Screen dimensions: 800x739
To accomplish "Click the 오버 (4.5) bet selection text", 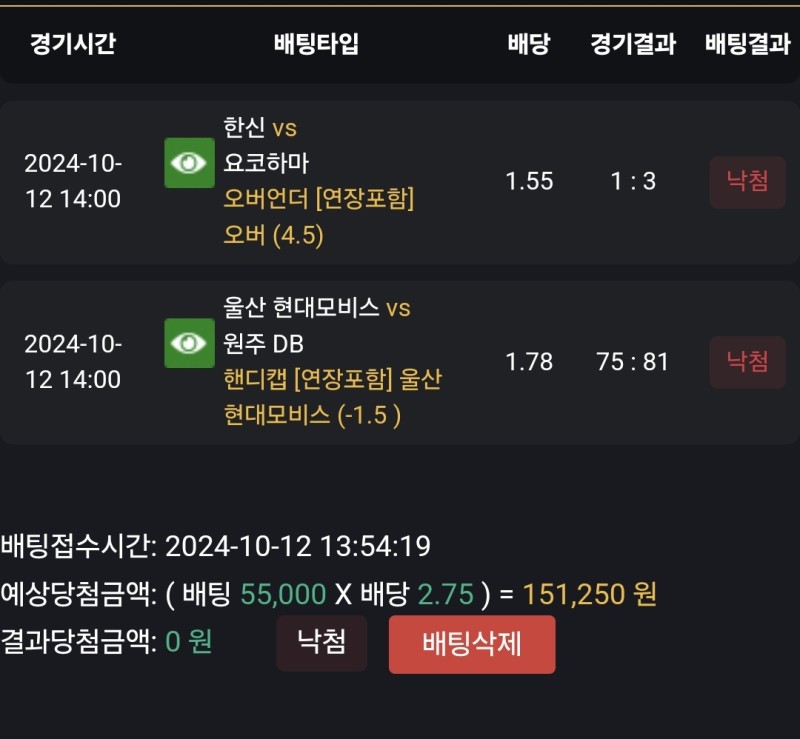I will click(x=274, y=236).
